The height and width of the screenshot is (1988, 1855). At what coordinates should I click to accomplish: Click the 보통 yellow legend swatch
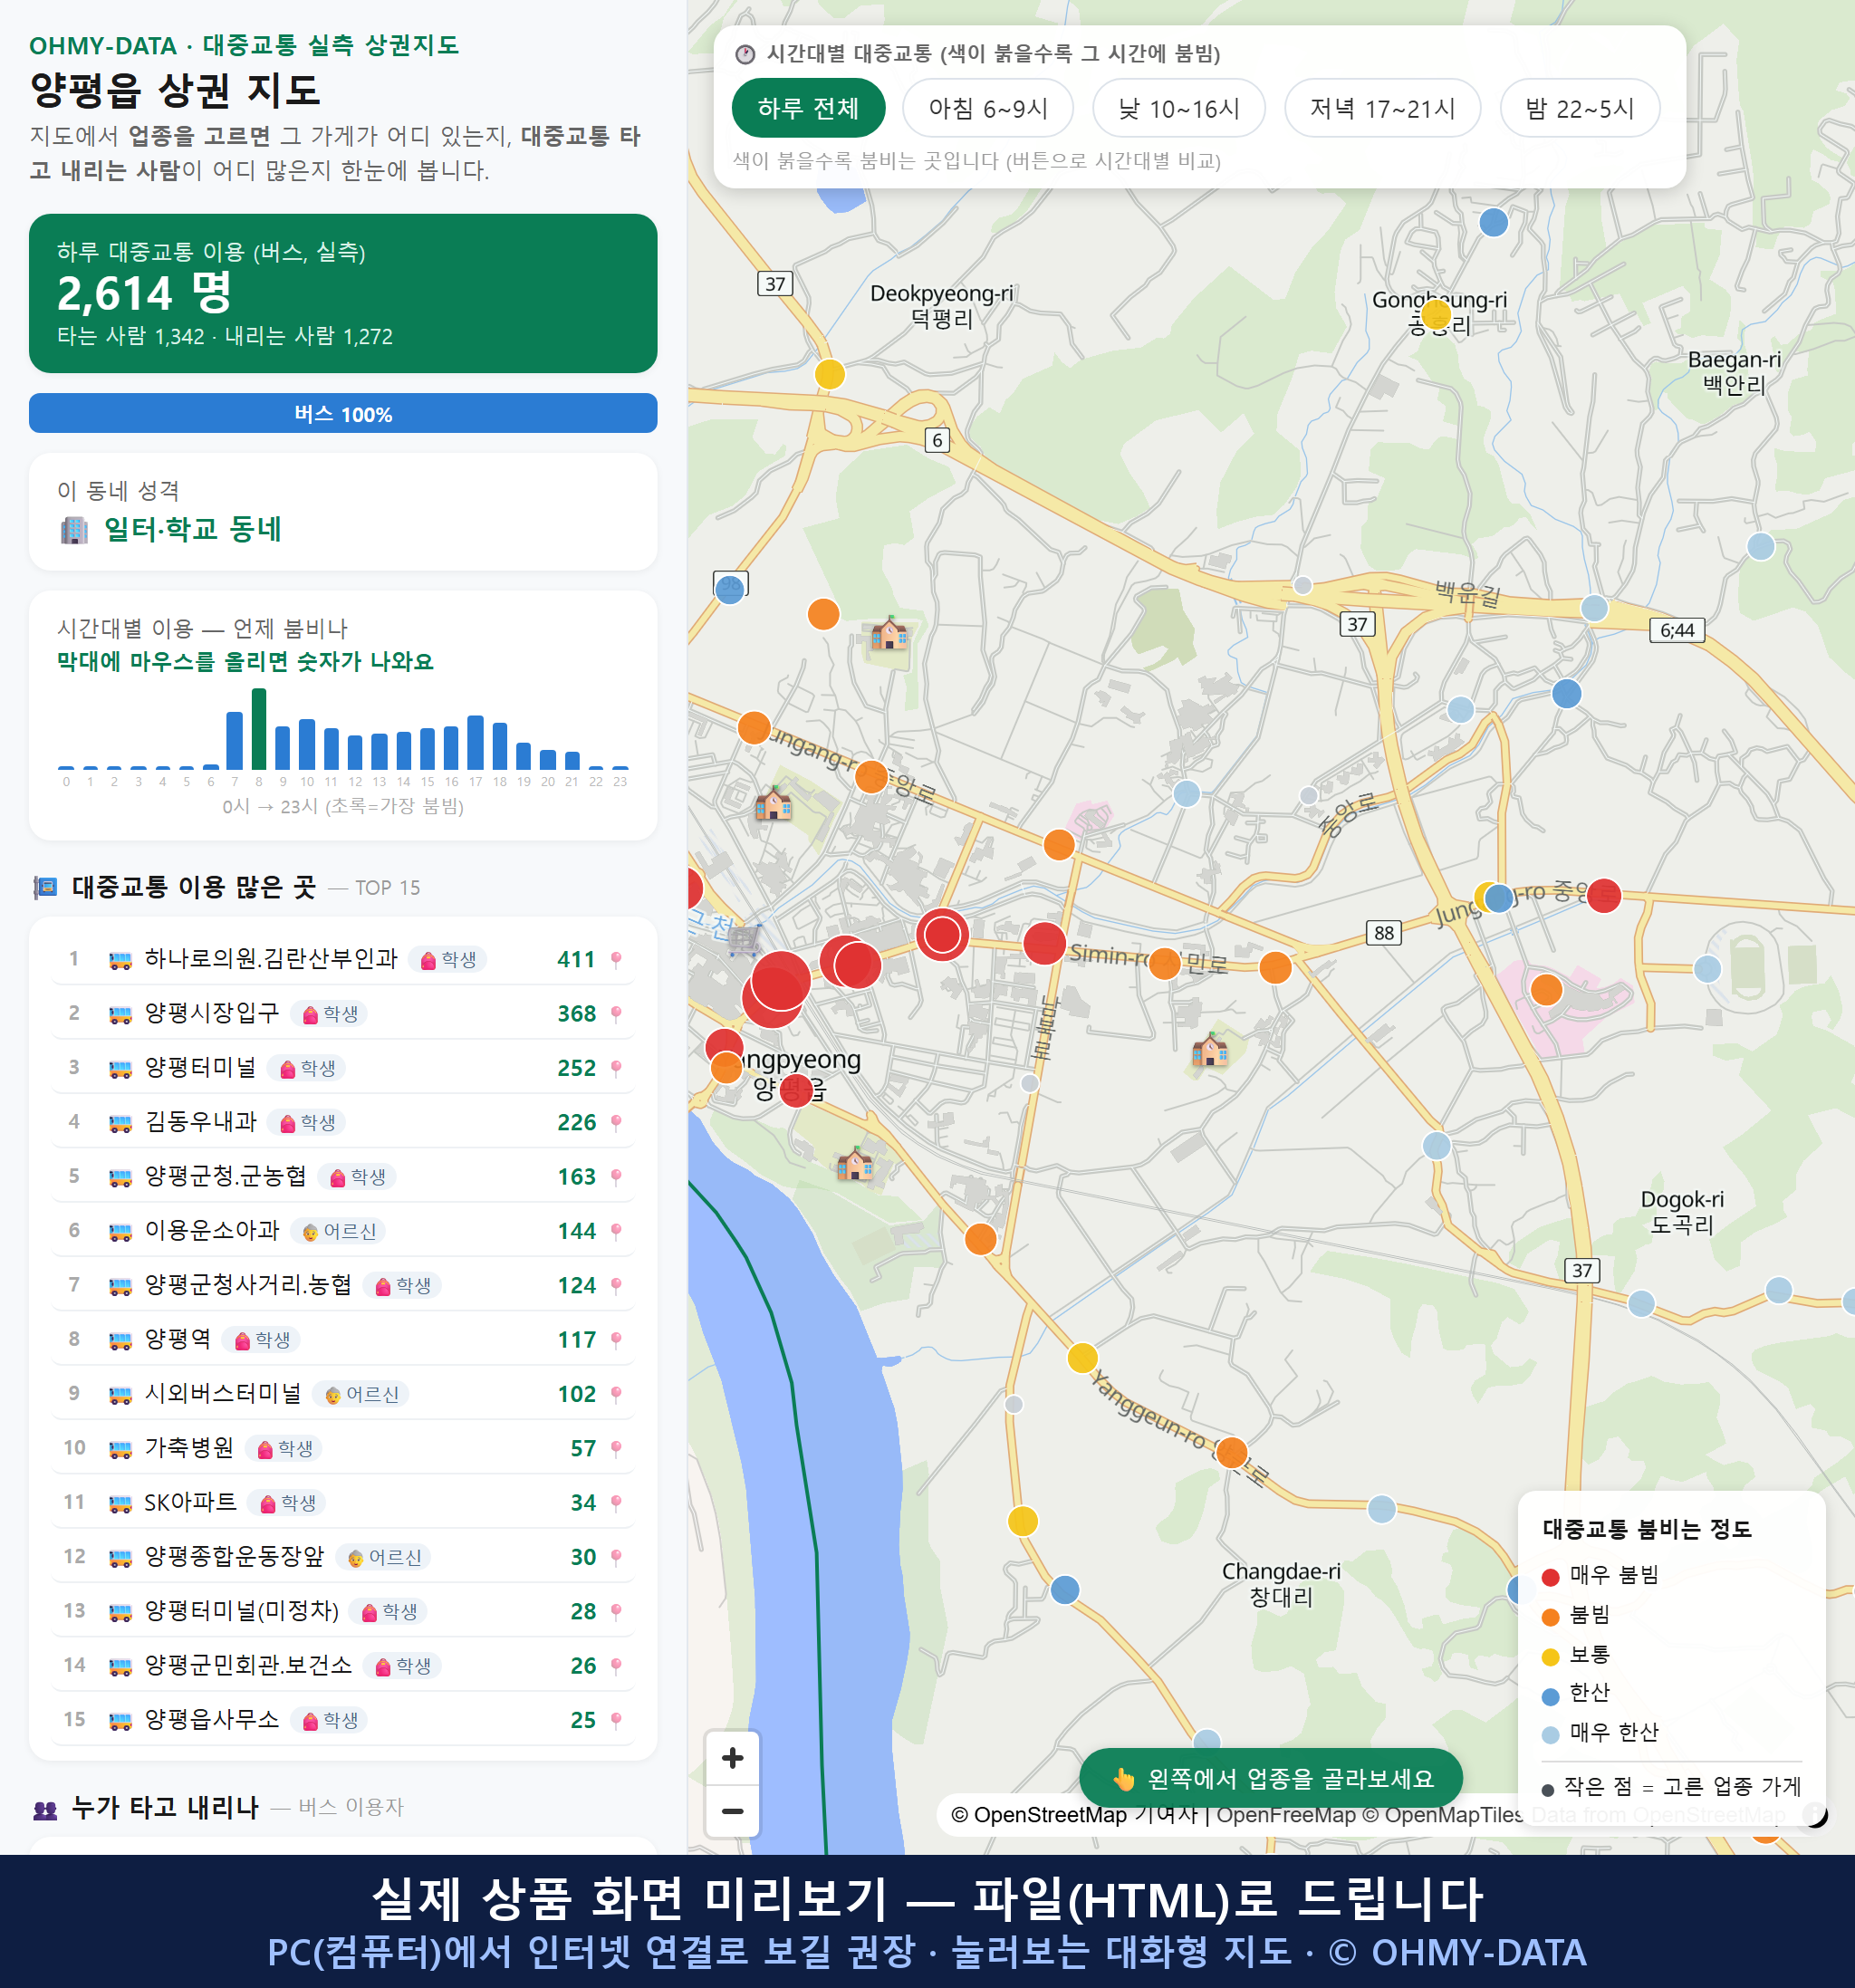click(1551, 1657)
